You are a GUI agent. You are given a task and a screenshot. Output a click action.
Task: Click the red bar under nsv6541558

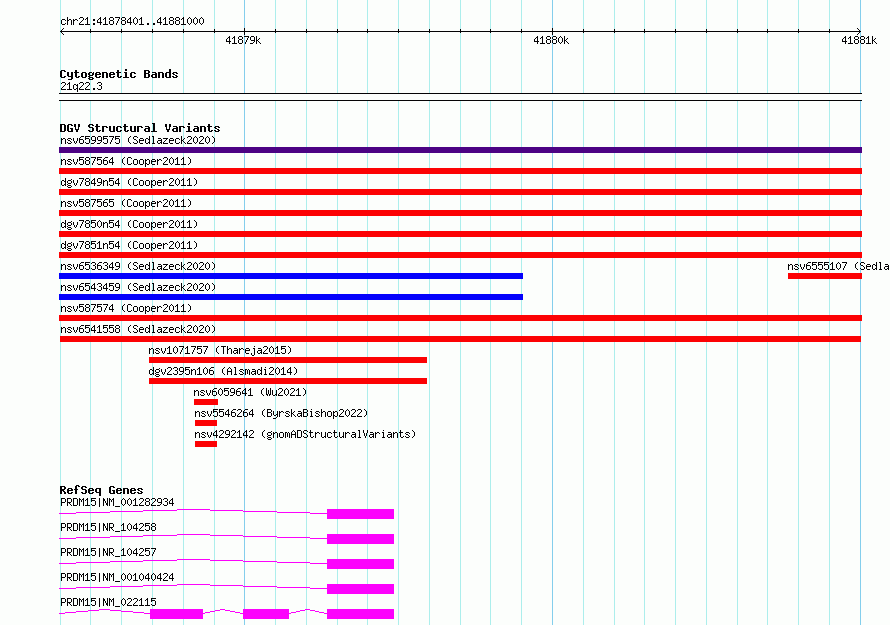[460, 339]
